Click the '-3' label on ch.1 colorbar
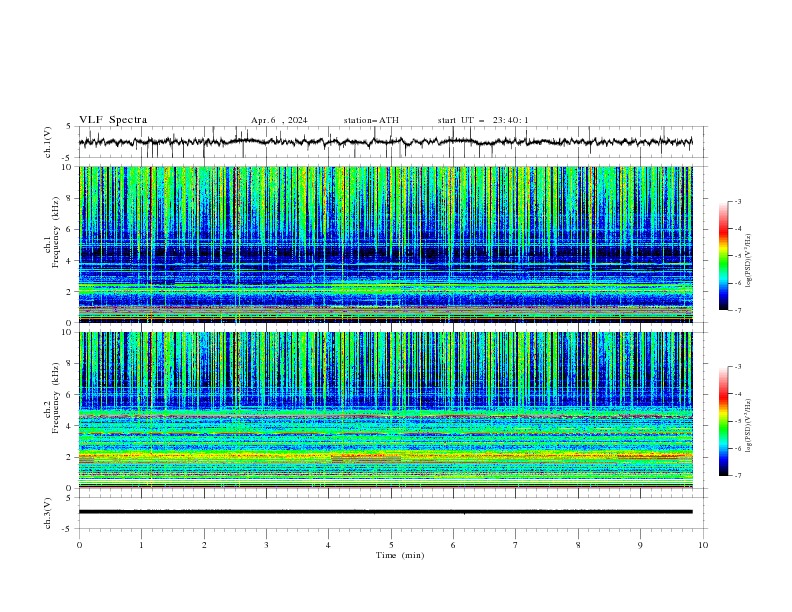The height and width of the screenshot is (612, 792). coord(738,201)
